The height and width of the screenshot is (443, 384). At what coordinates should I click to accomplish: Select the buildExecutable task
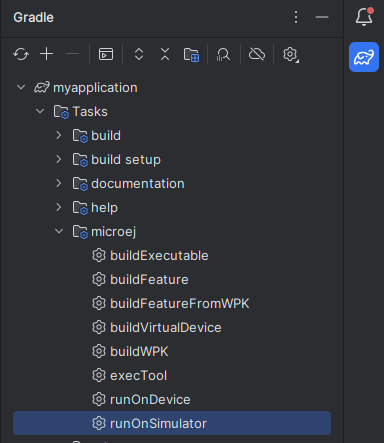pos(159,256)
